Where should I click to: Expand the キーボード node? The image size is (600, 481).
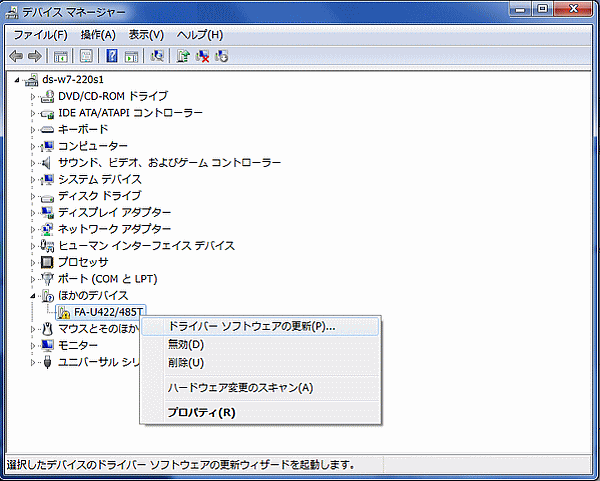33,130
